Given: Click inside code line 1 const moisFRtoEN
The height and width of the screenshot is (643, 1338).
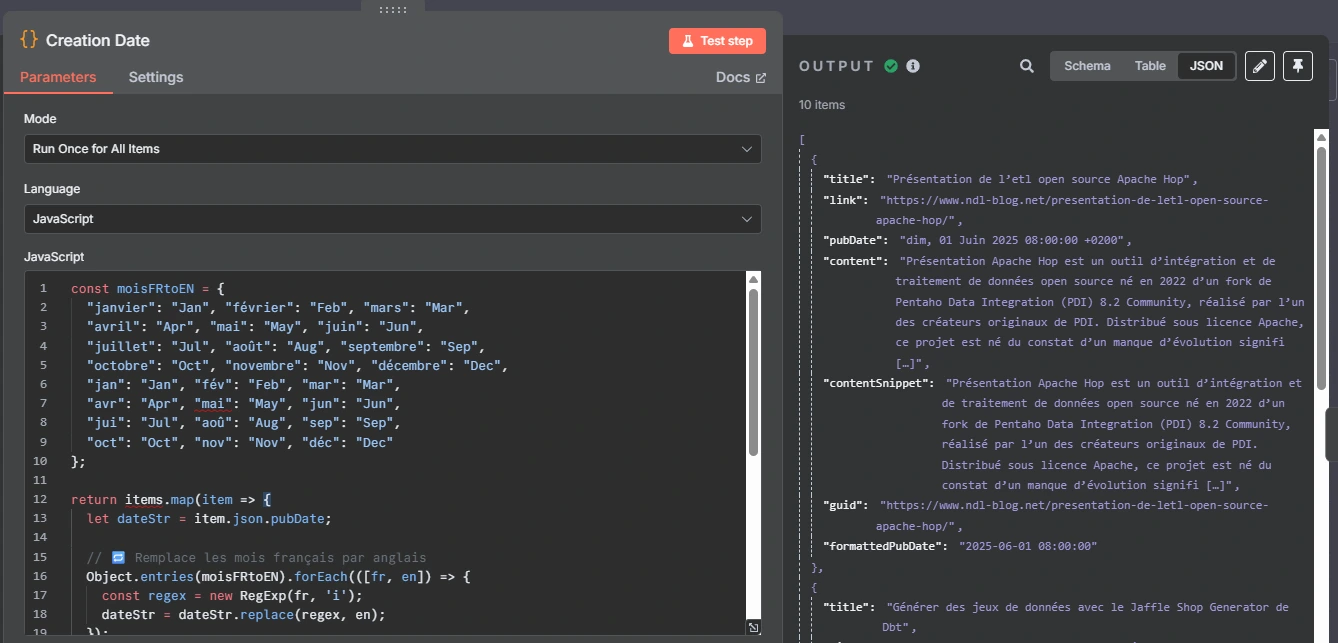Looking at the screenshot, I should [x=147, y=289].
